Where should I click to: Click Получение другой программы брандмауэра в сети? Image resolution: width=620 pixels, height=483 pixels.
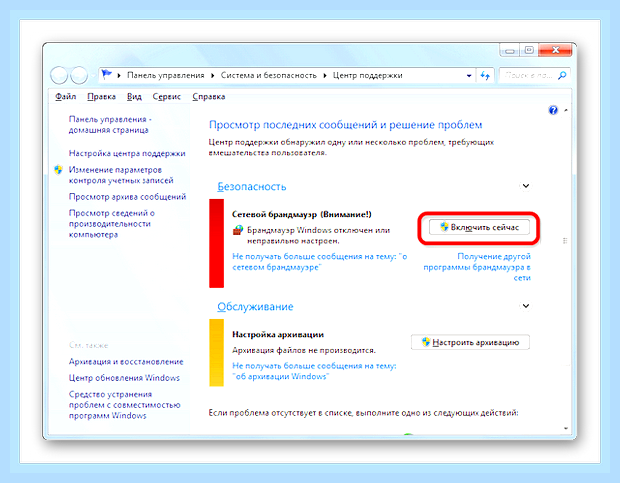point(477,267)
